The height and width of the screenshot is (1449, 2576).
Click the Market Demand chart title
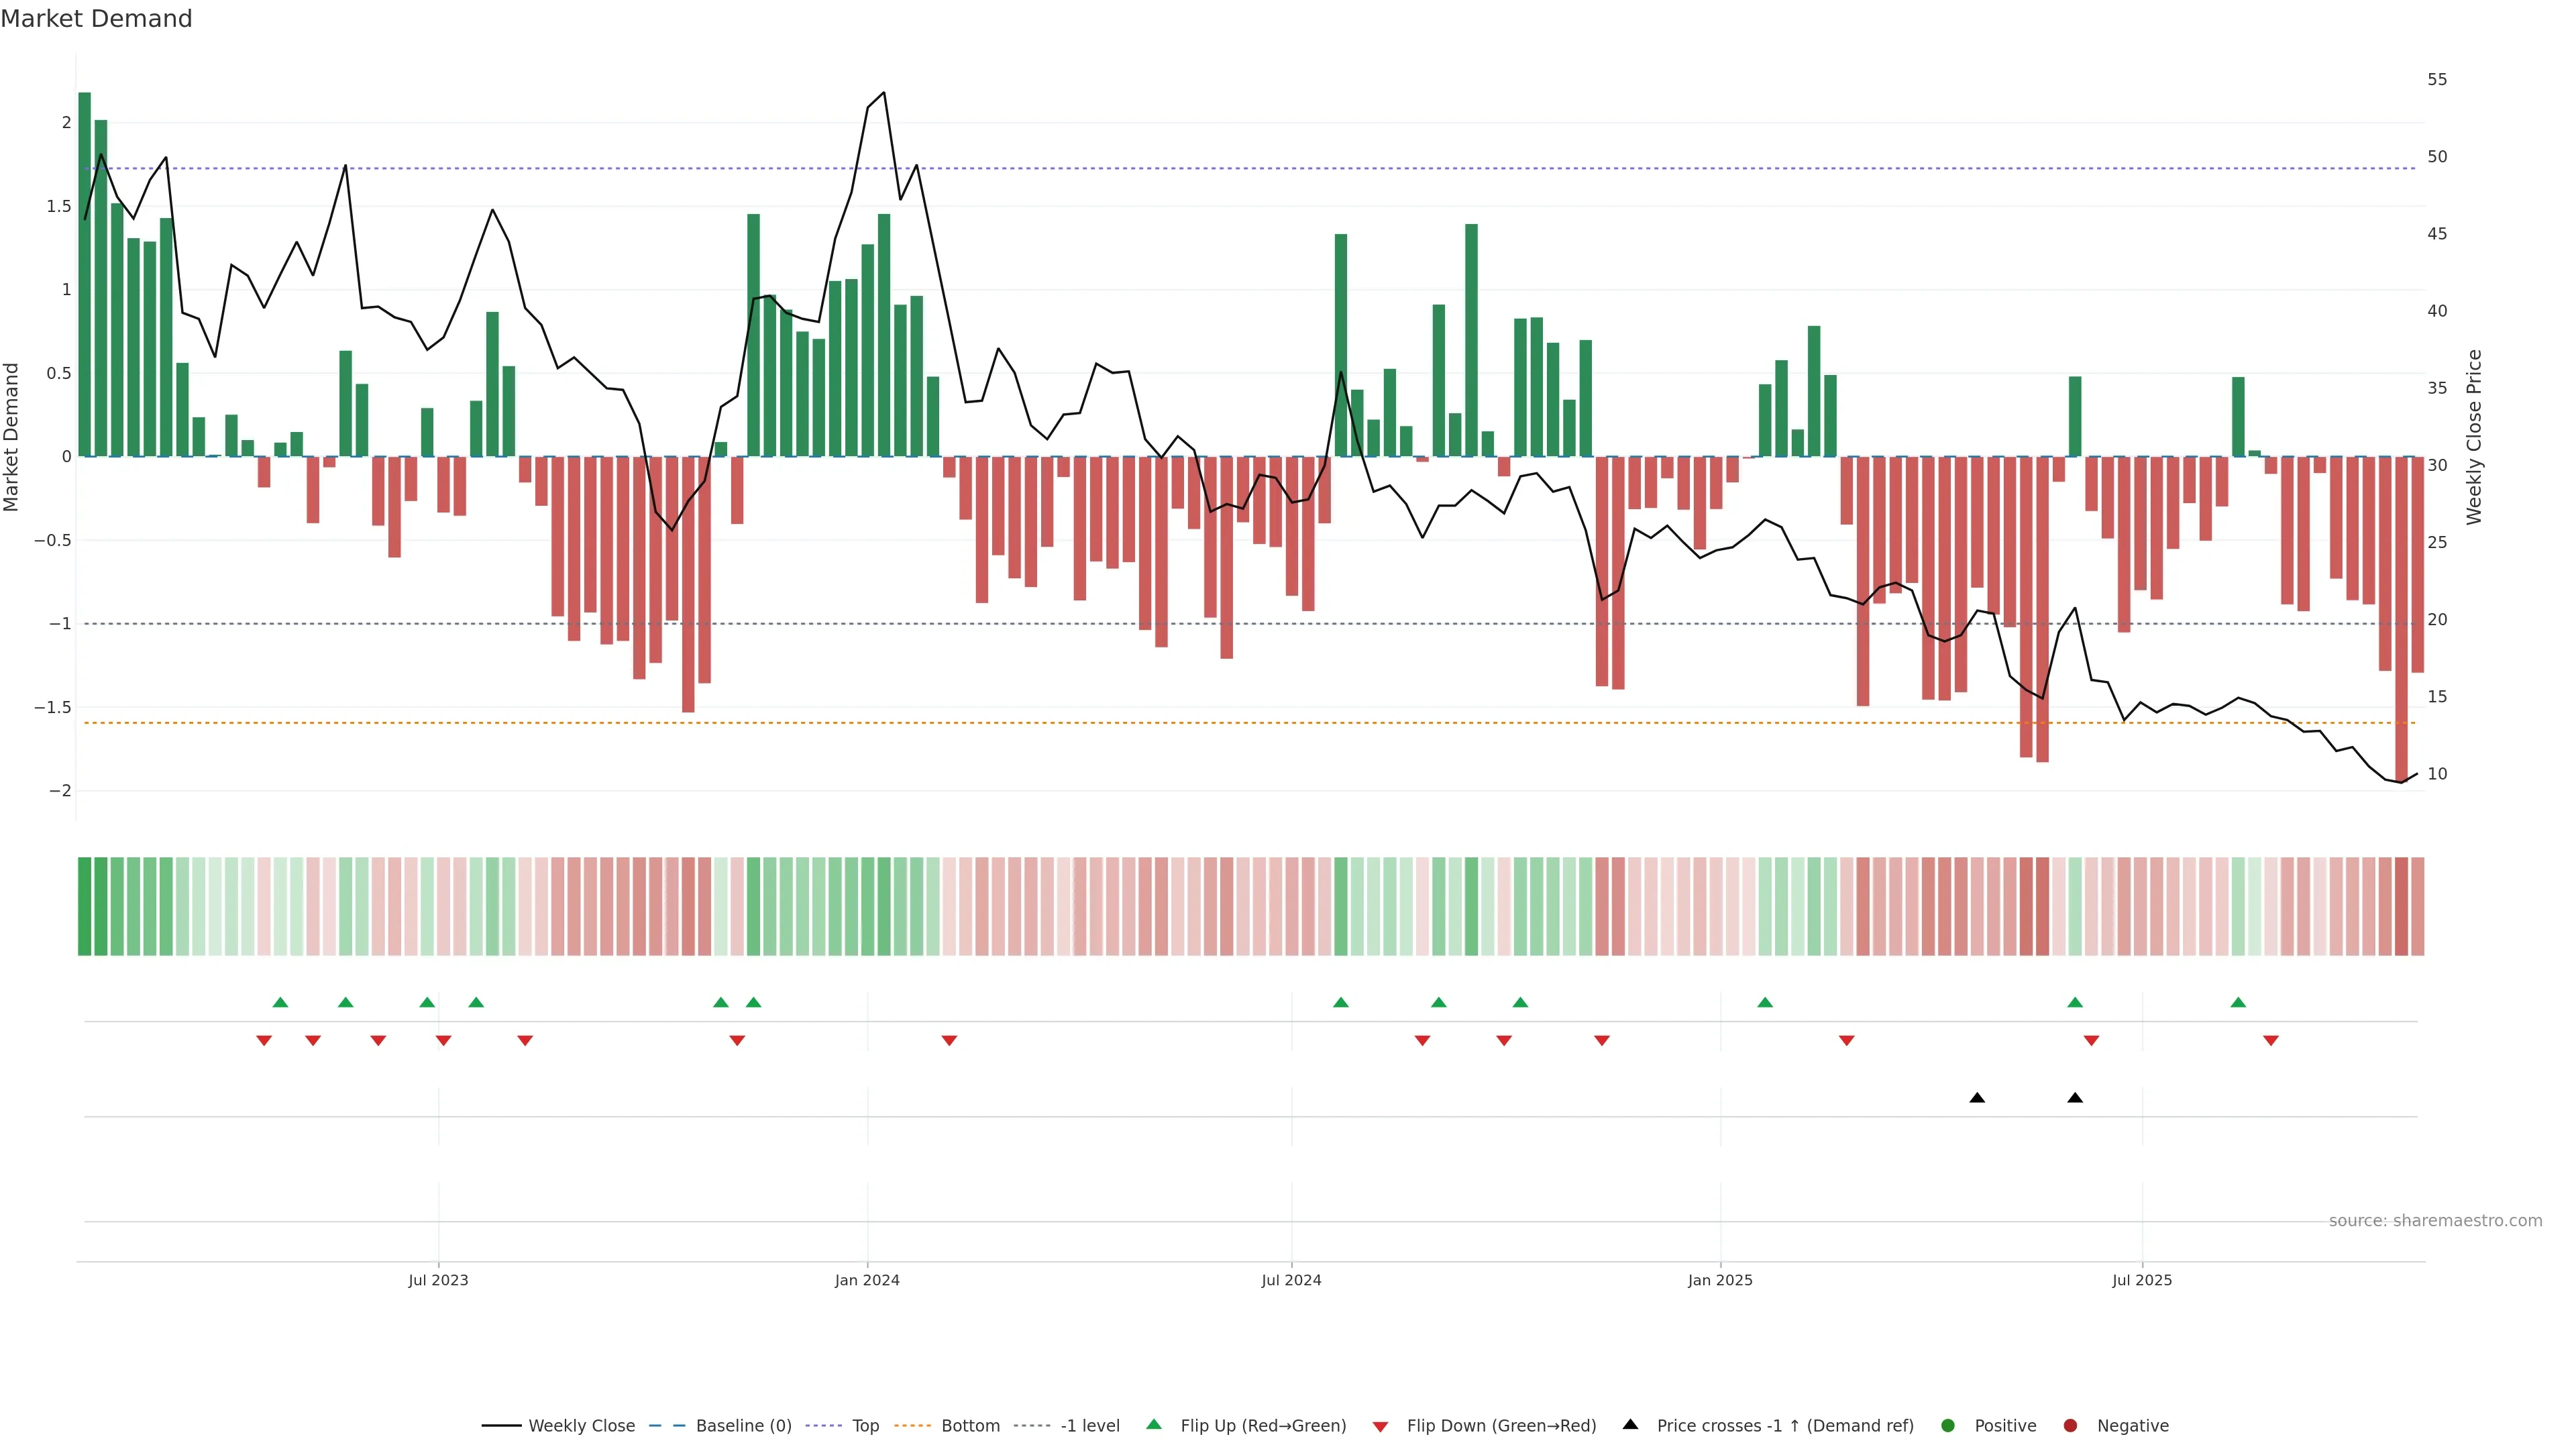pos(96,19)
